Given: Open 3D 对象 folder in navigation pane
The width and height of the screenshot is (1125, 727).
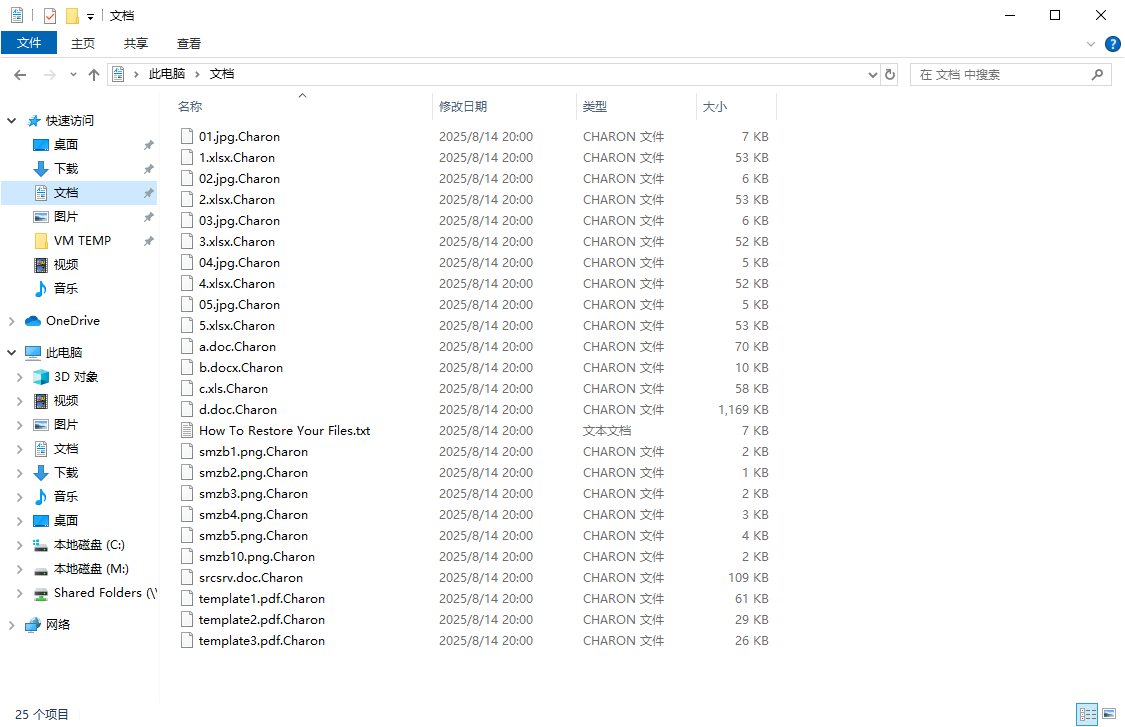Looking at the screenshot, I should pos(76,377).
